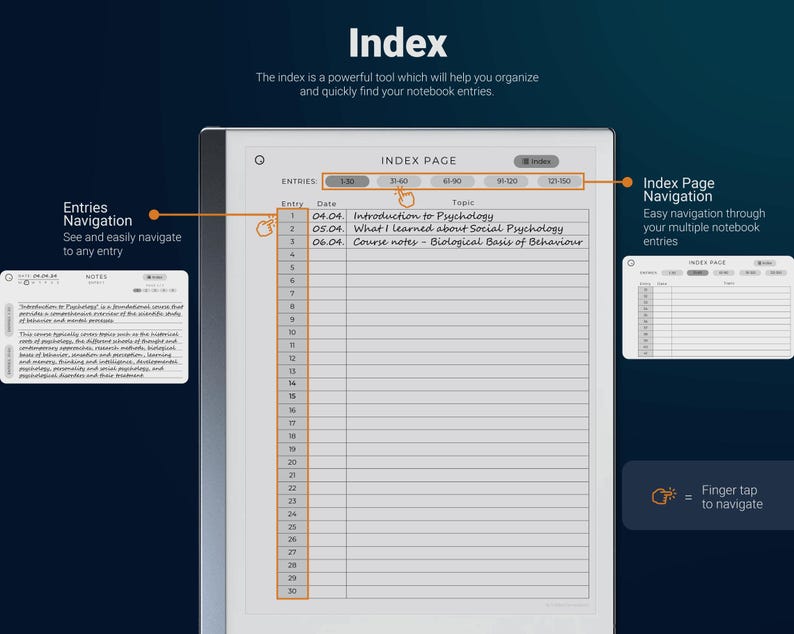Click the date cell 05.04. in row 2
Viewport: 794px width, 634px height.
(x=328, y=229)
